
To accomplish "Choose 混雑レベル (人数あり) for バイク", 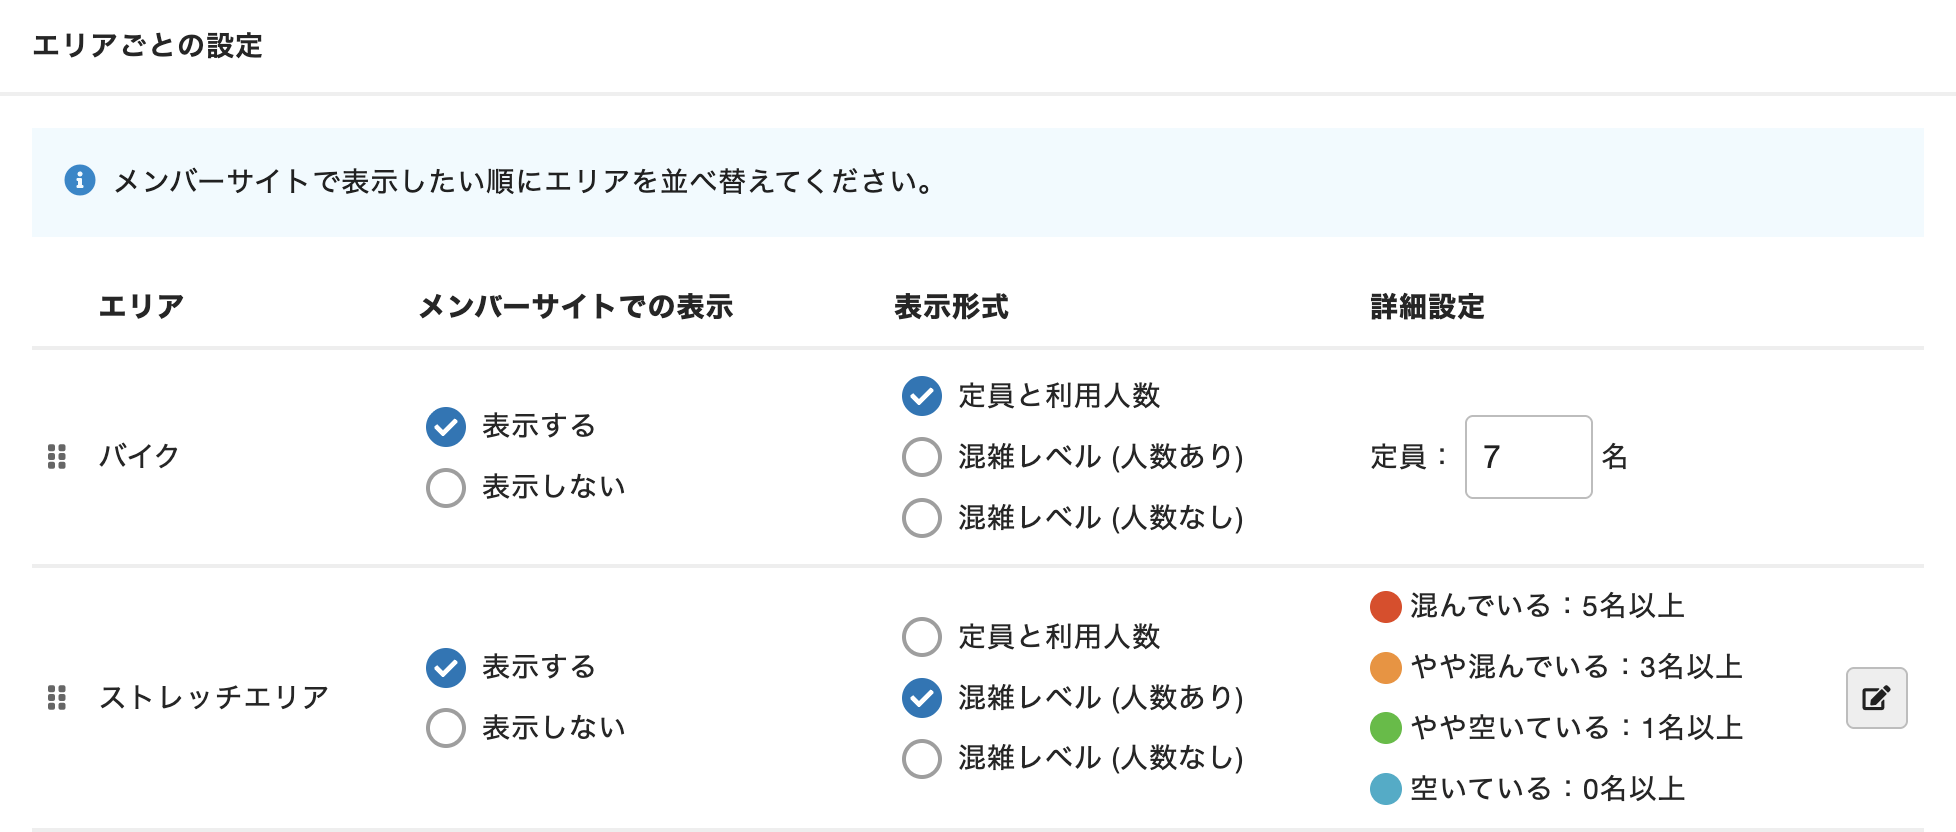I will coord(922,457).
